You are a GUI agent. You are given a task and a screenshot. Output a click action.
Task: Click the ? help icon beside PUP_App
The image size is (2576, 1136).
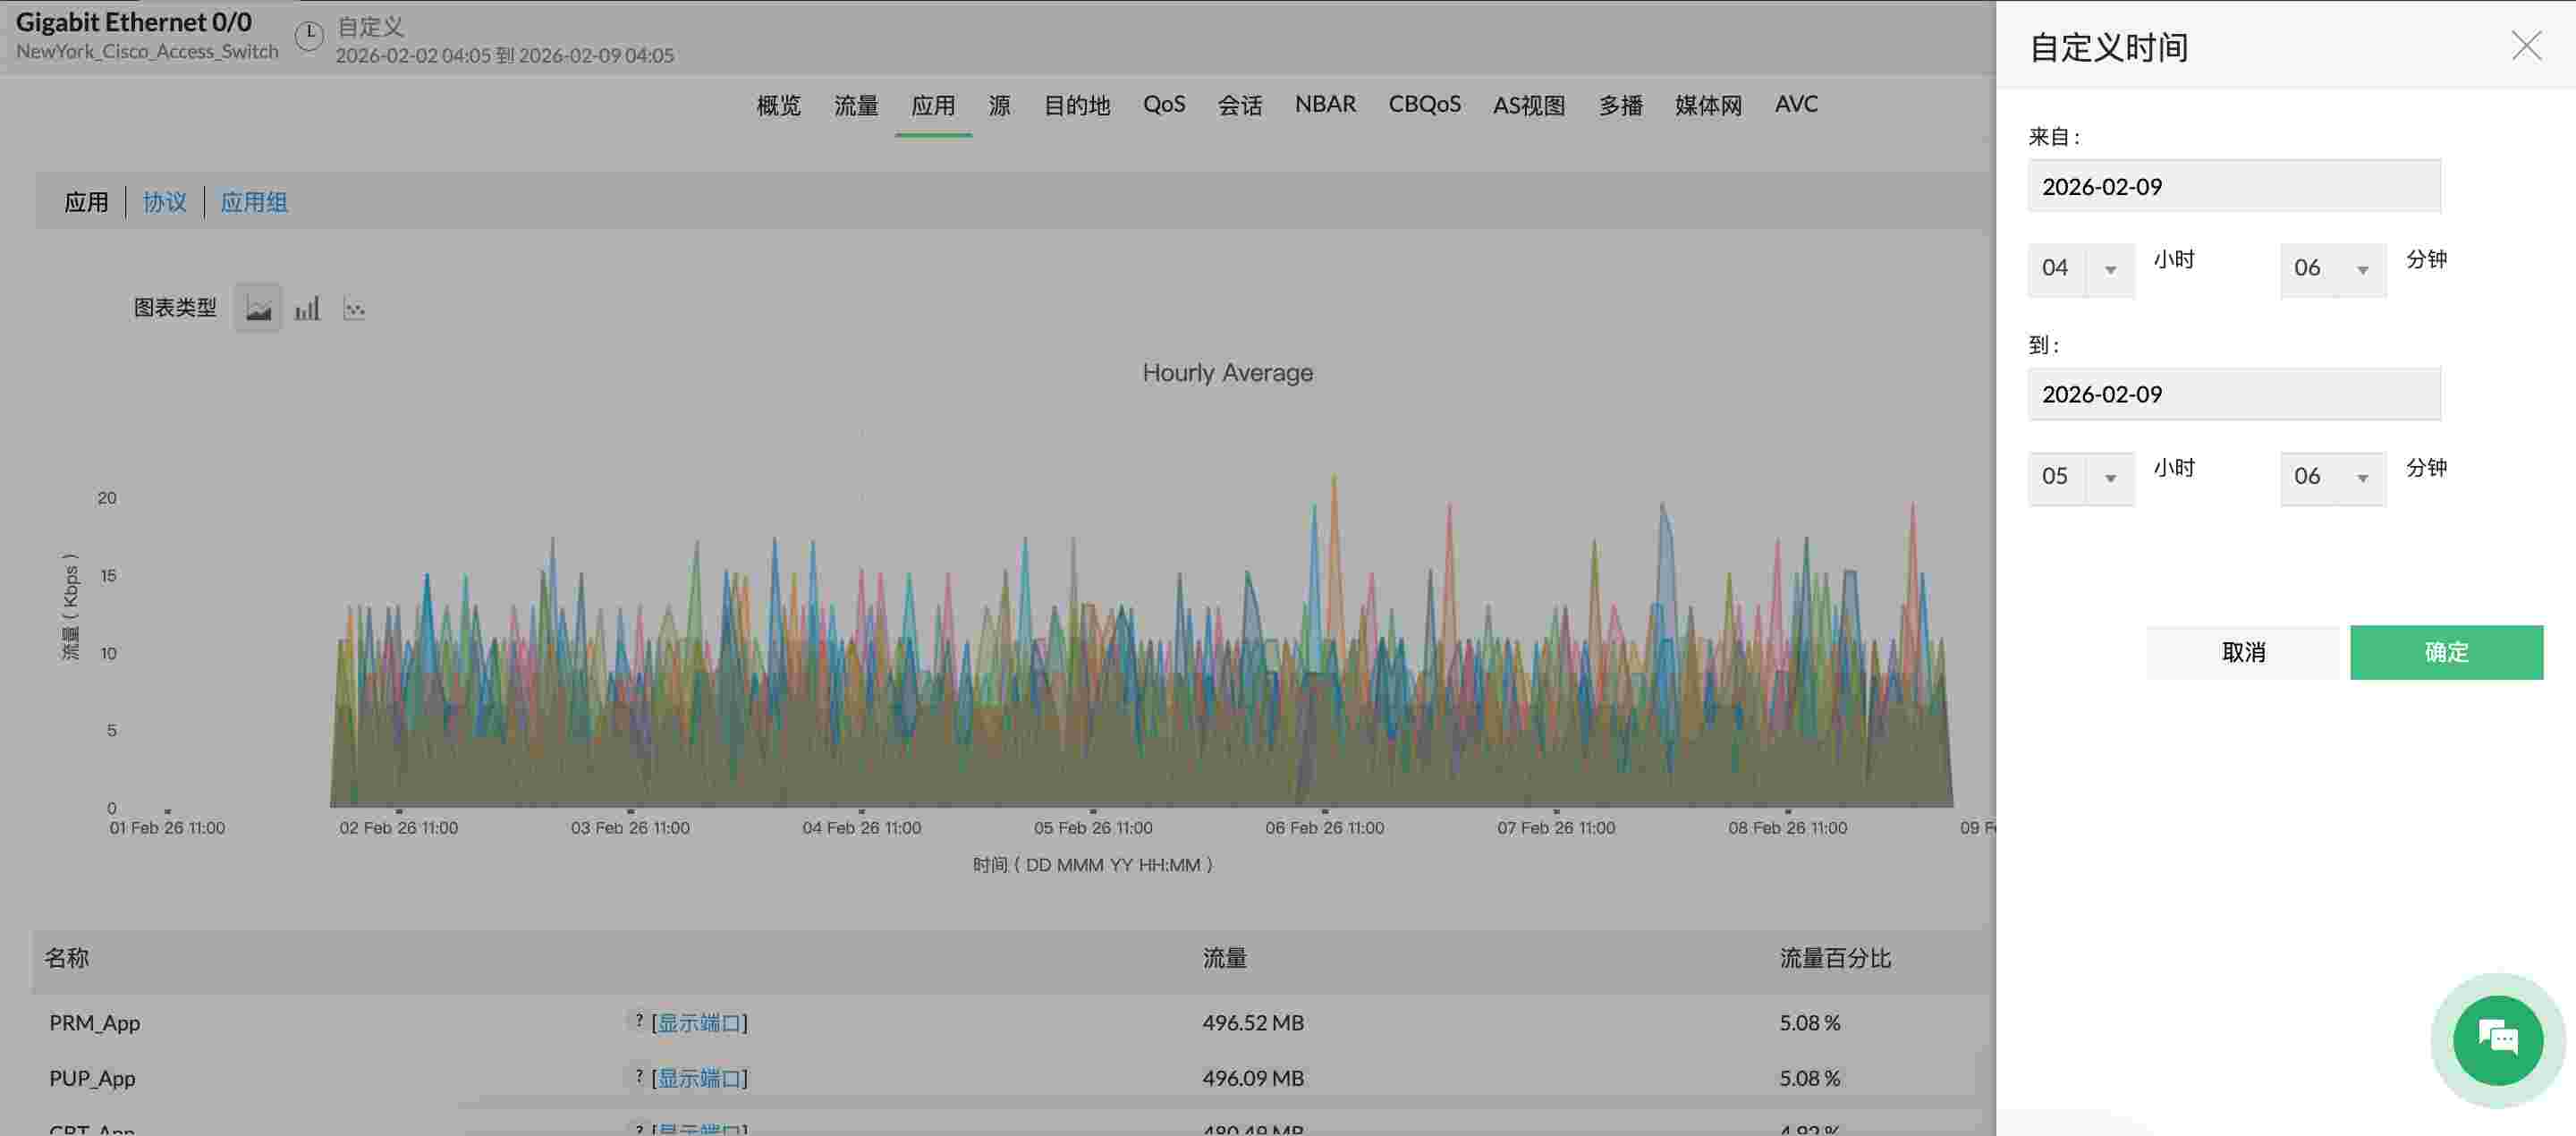click(x=636, y=1077)
